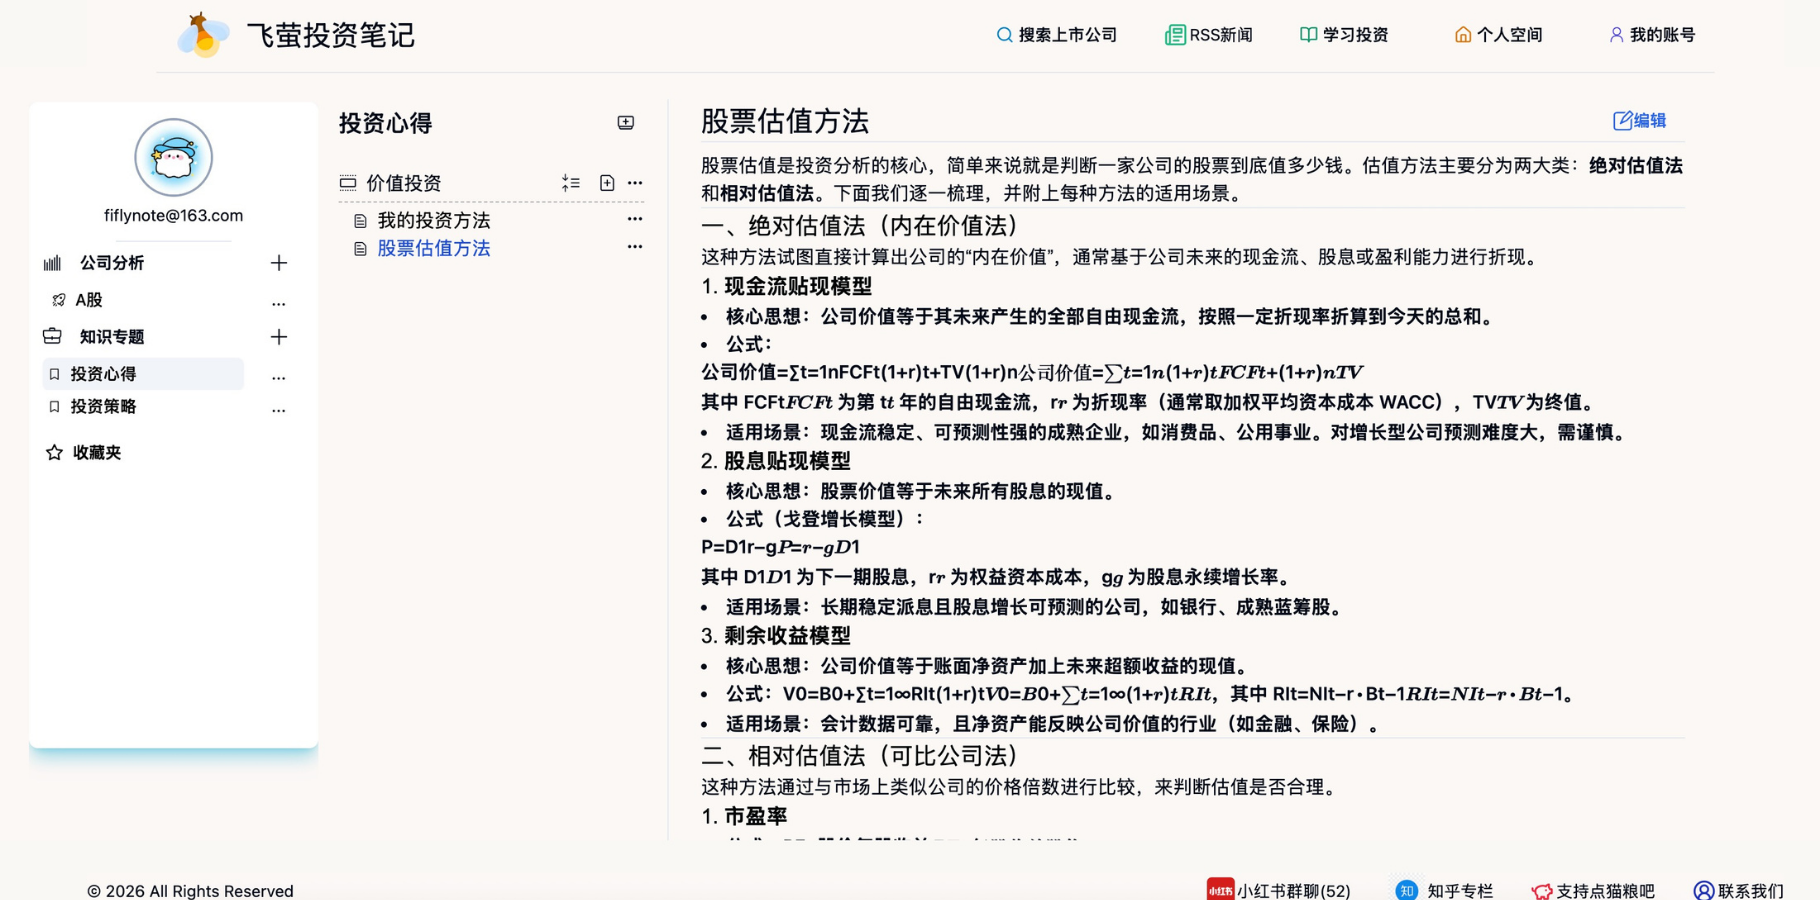The width and height of the screenshot is (1820, 900).
Task: Open the ellipsis menu for 我的投资方法
Action: point(635,219)
